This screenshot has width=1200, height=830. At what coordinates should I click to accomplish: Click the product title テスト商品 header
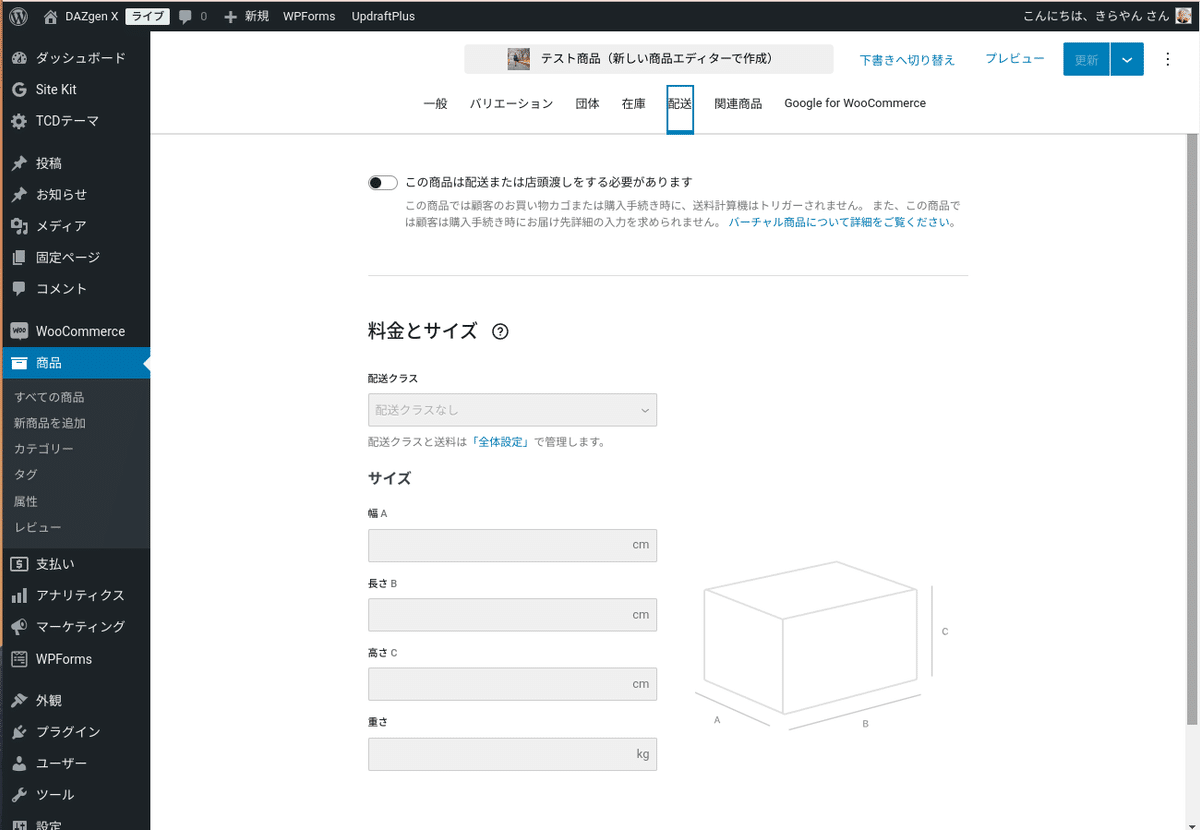(657, 59)
